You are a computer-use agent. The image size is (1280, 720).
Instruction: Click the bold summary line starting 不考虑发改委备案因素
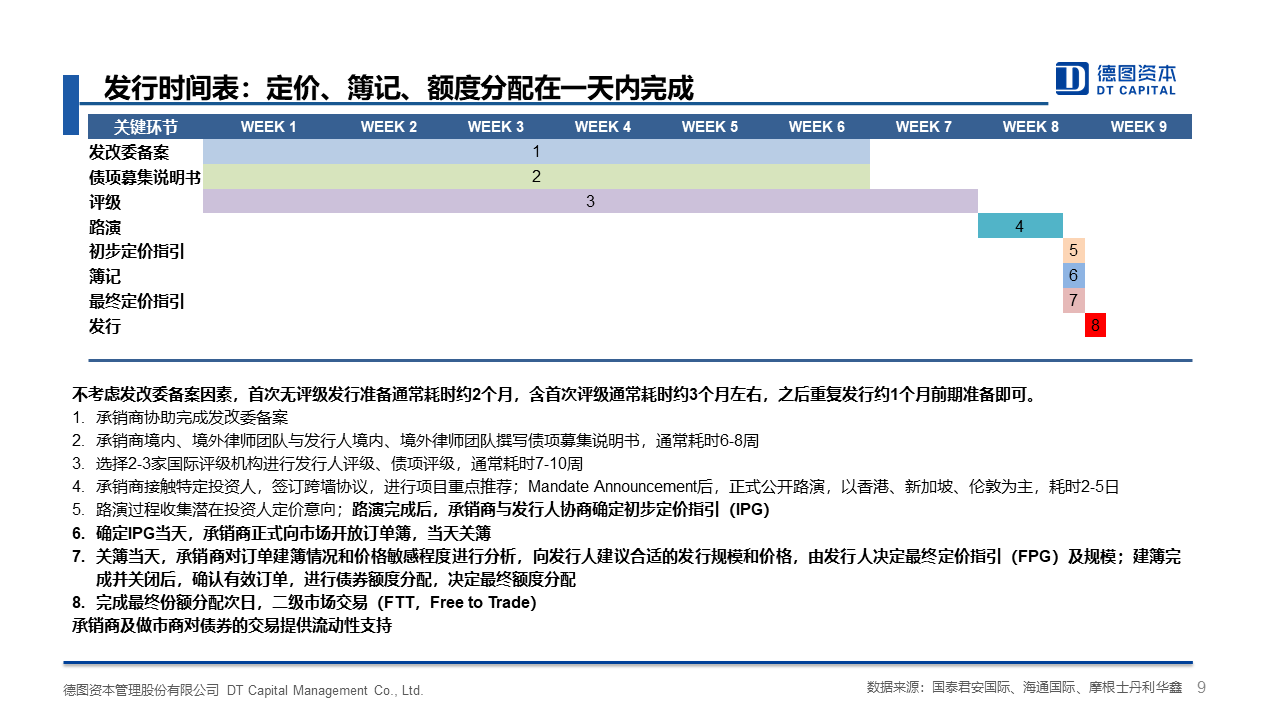(x=557, y=394)
